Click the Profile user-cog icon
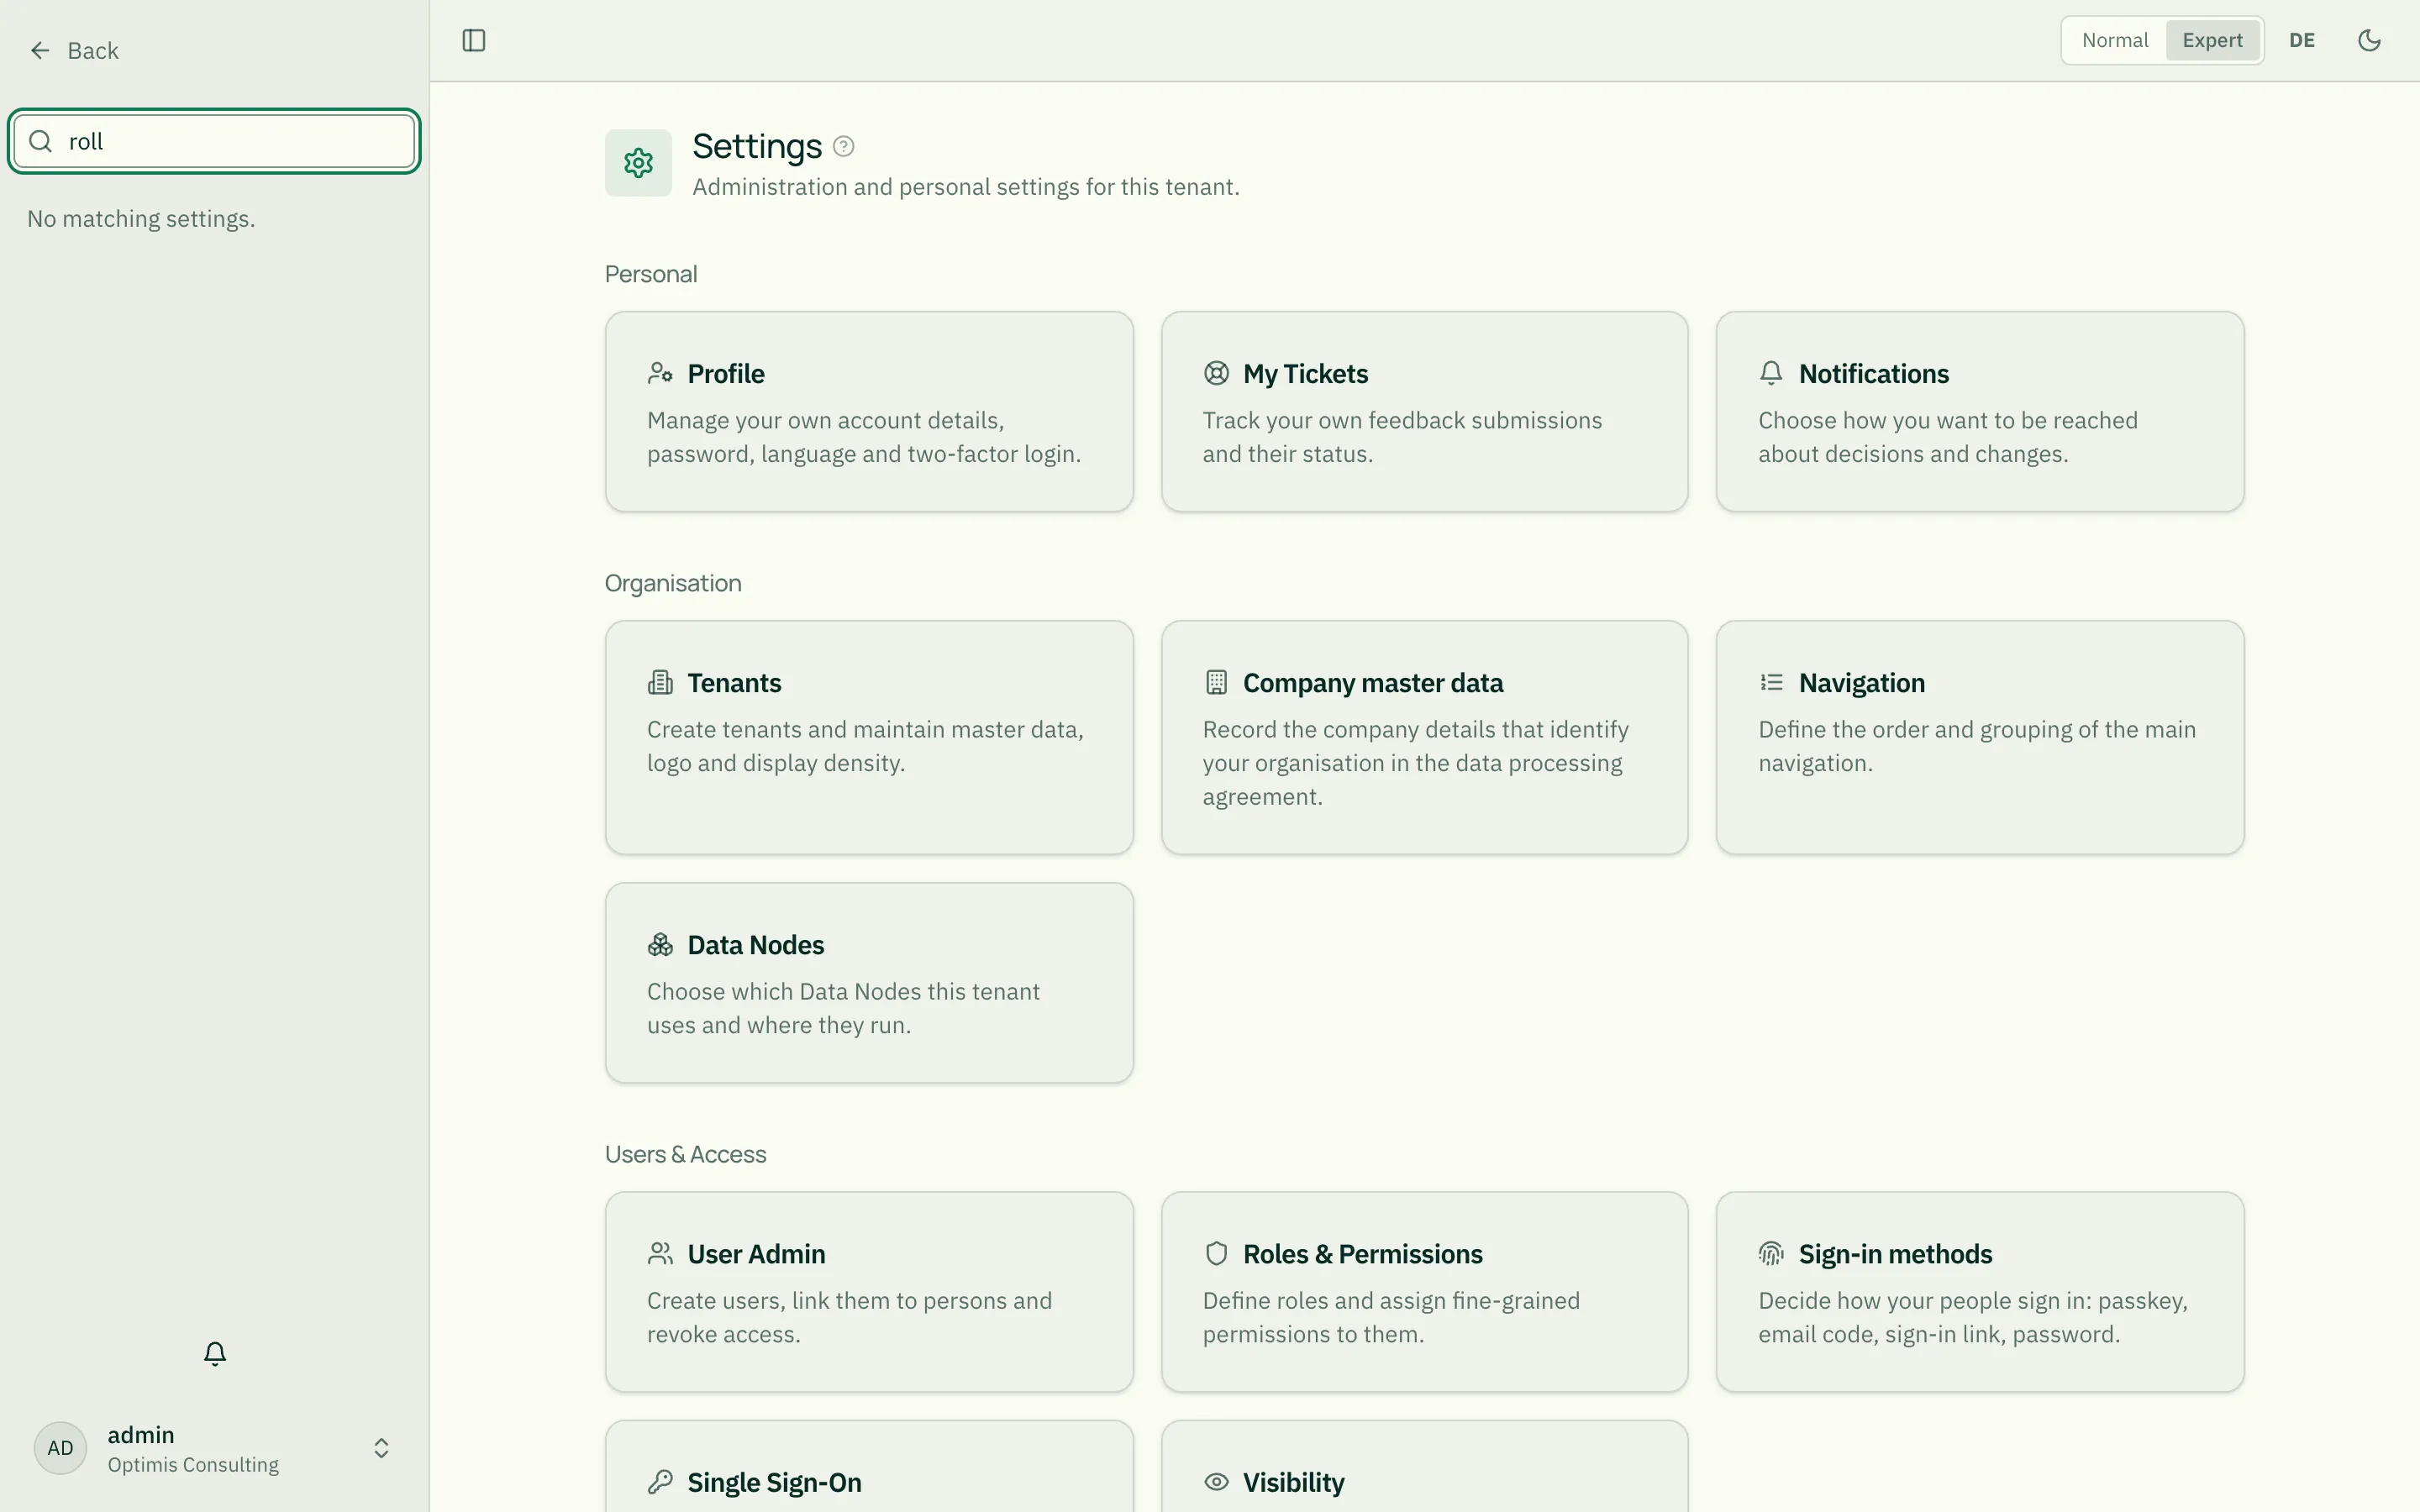This screenshot has width=2420, height=1512. coord(660,374)
